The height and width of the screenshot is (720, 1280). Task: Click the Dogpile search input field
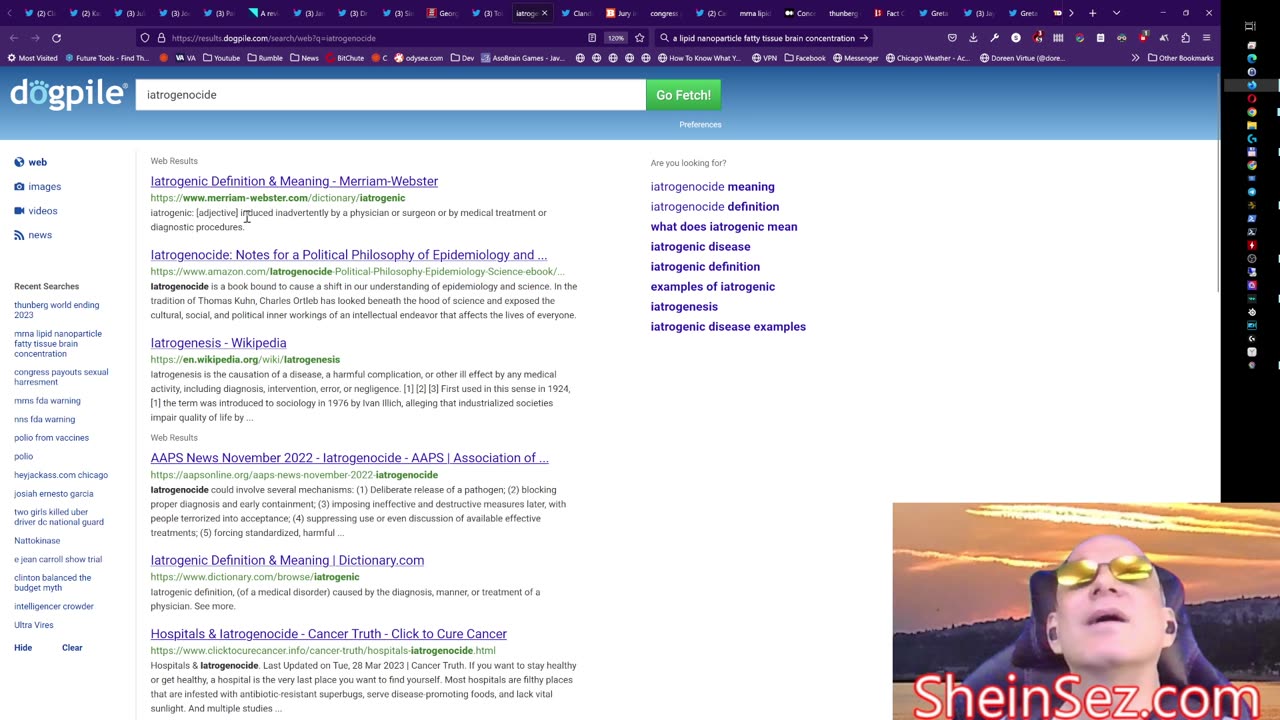[391, 95]
